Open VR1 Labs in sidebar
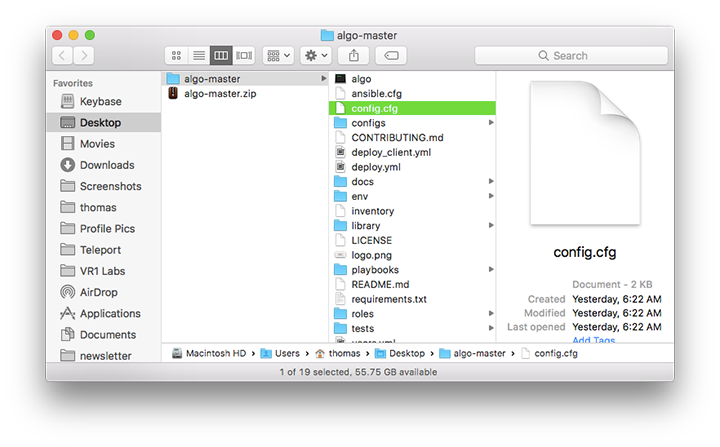Image resolution: width=720 pixels, height=447 pixels. [x=104, y=271]
